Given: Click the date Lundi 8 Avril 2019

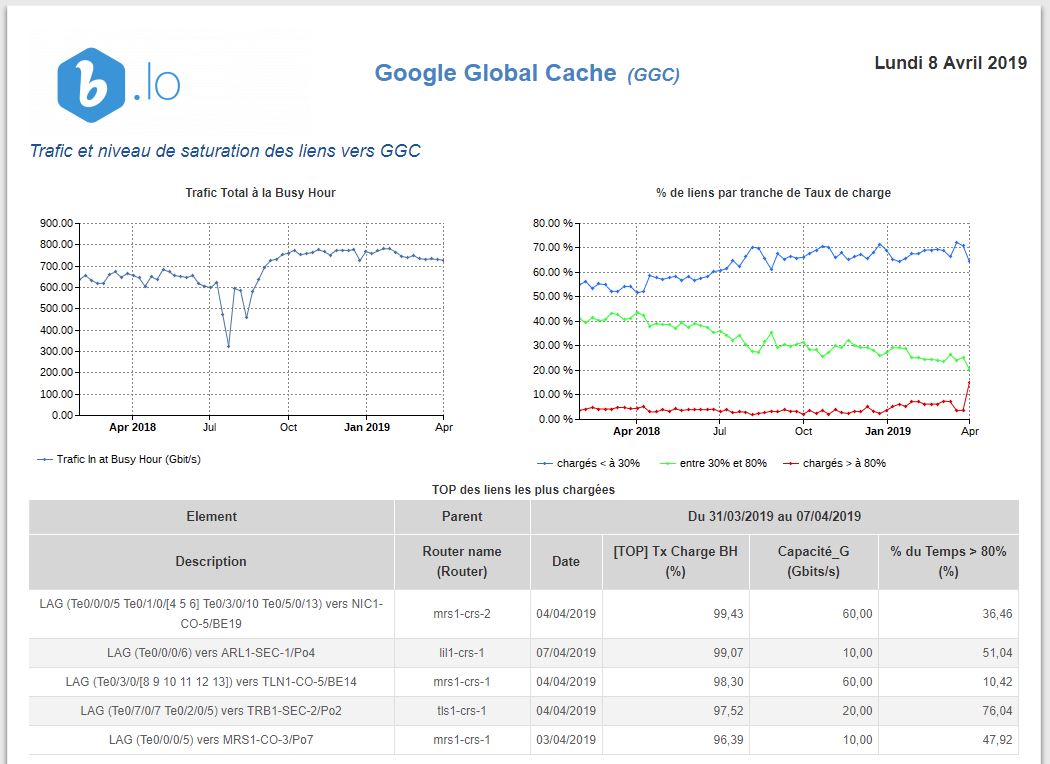Looking at the screenshot, I should (950, 63).
